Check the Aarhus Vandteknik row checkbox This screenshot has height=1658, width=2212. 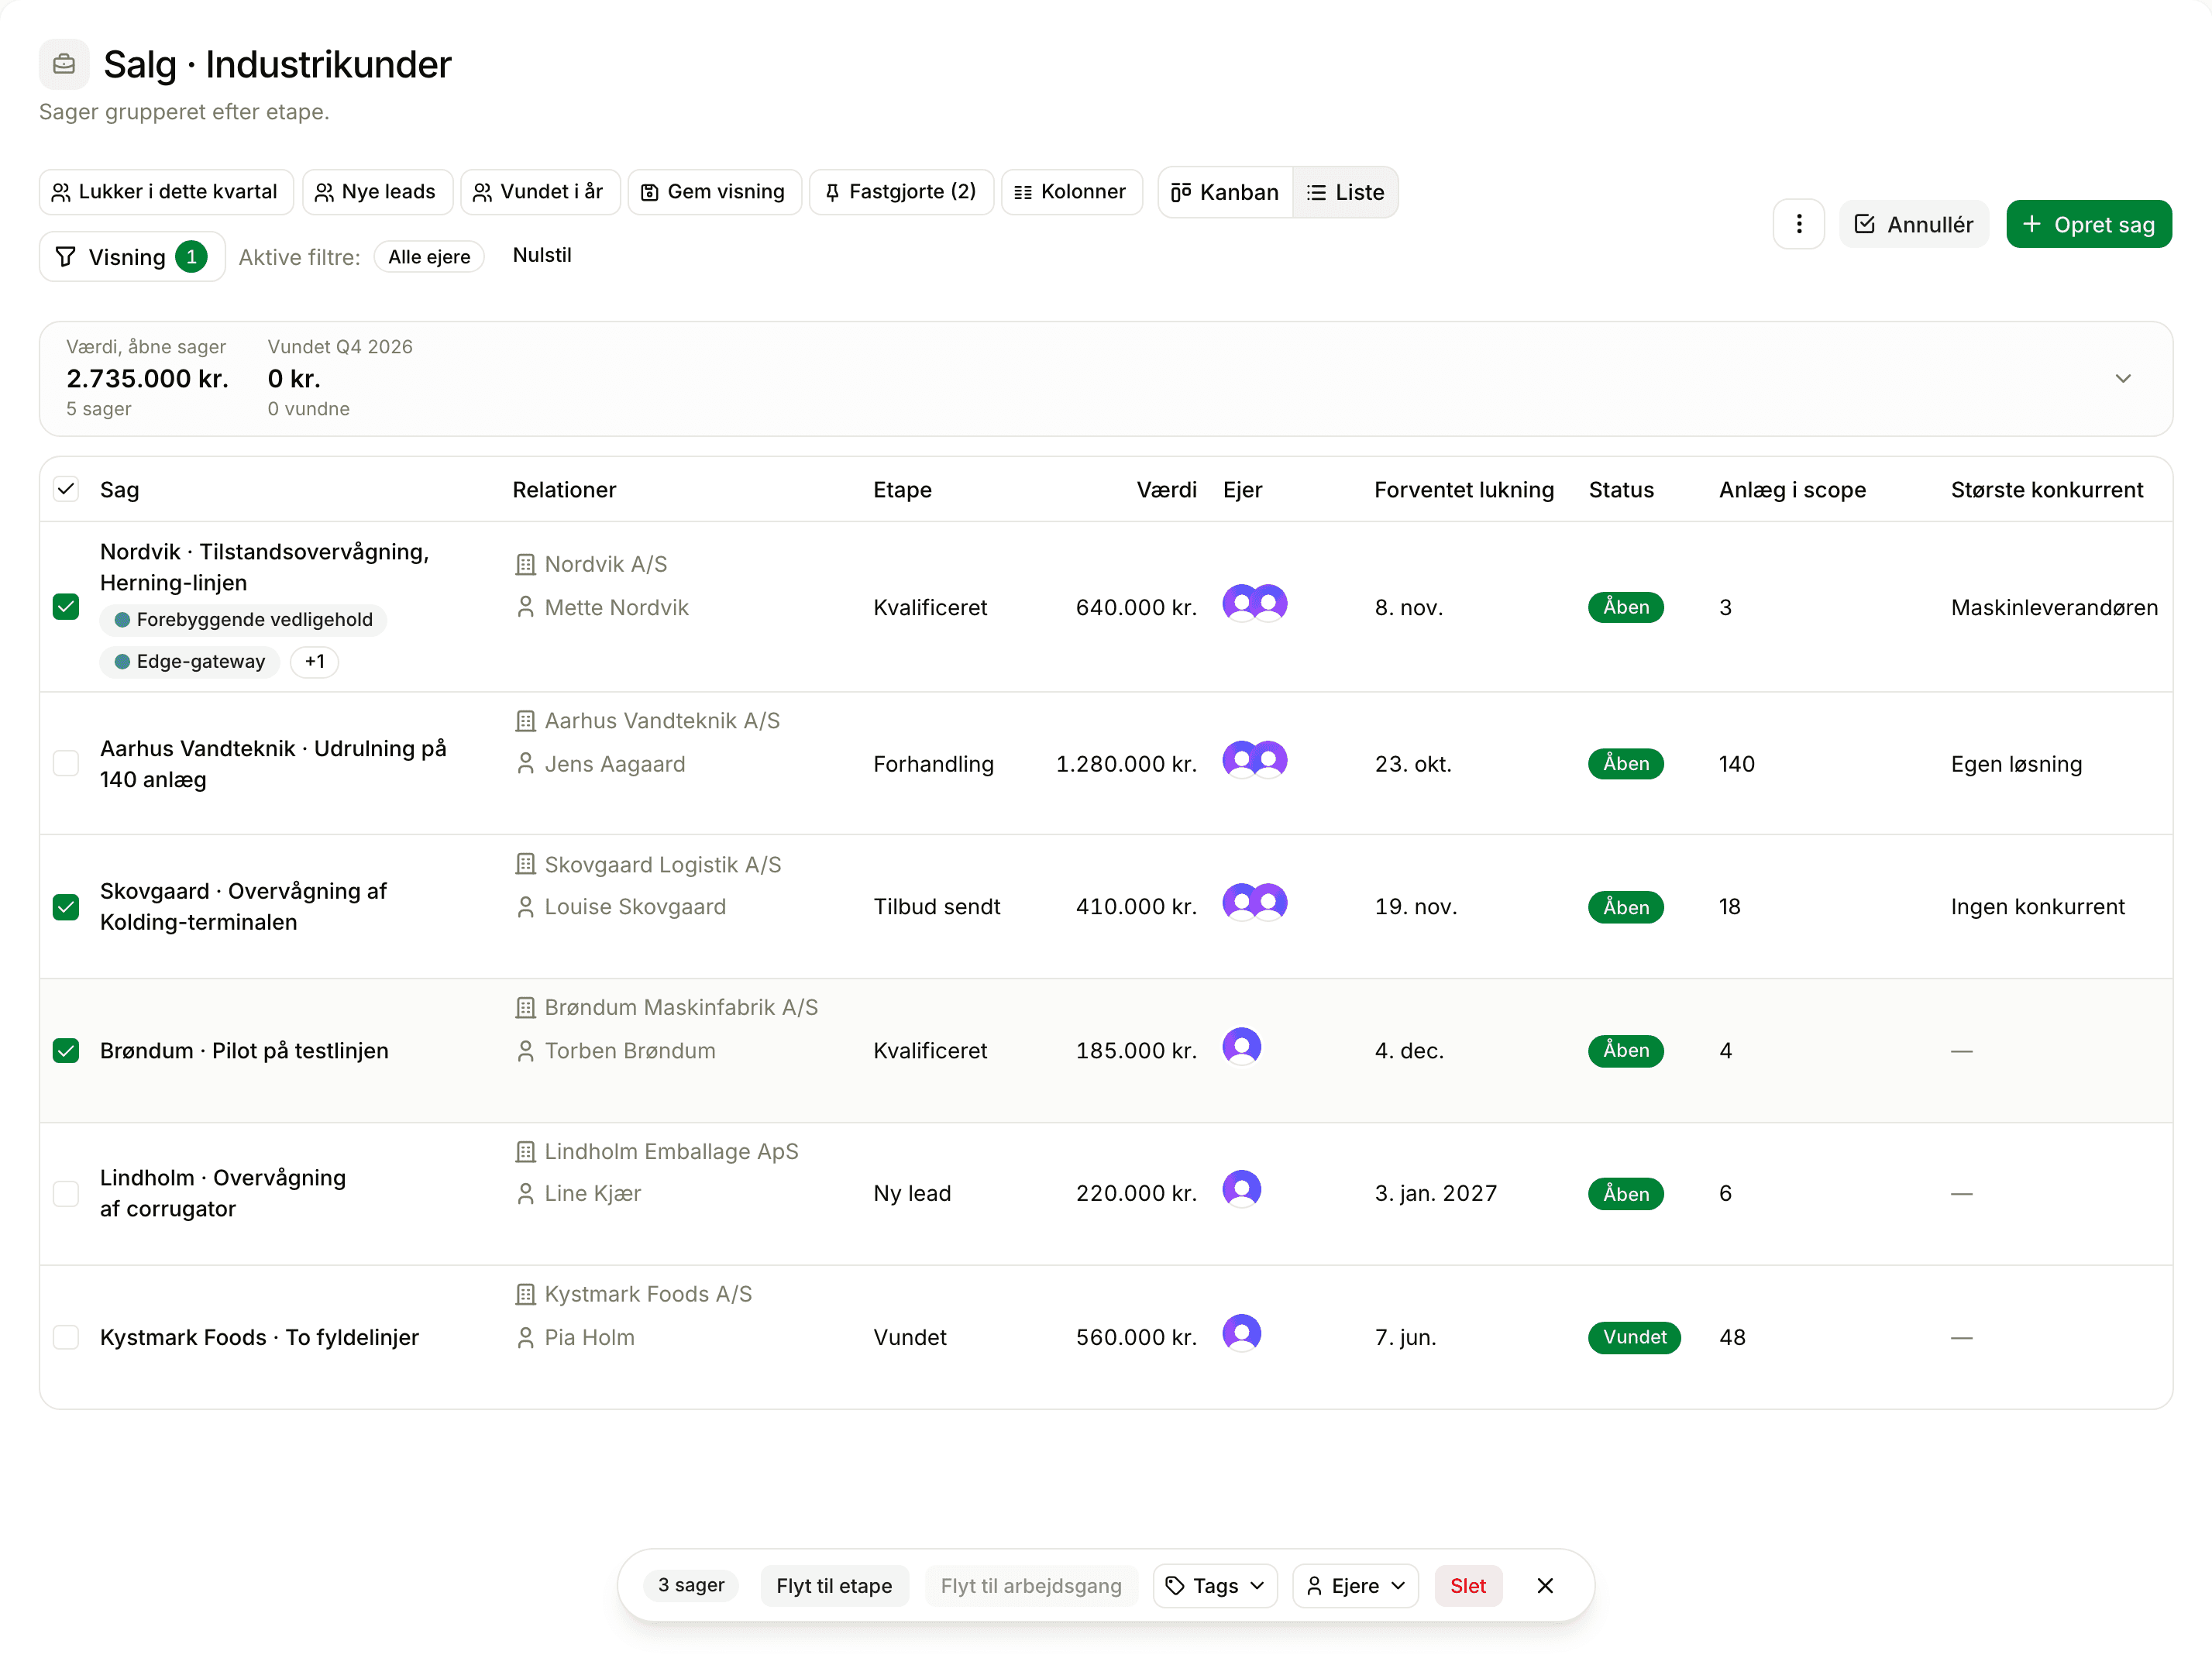[66, 763]
